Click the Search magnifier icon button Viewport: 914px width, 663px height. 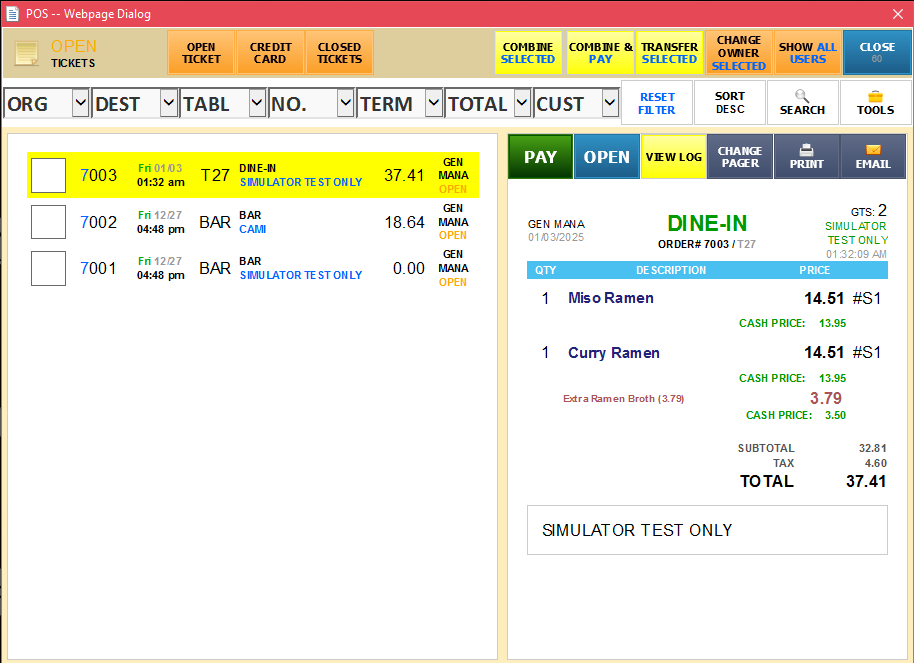[x=802, y=102]
